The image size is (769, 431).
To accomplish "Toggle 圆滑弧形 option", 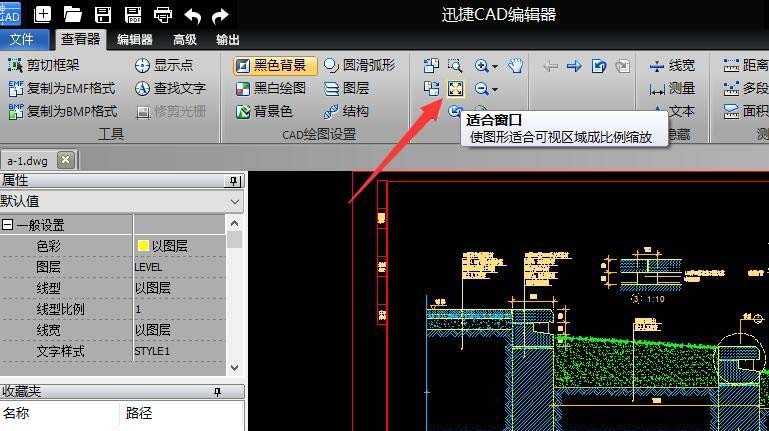I will 359,65.
